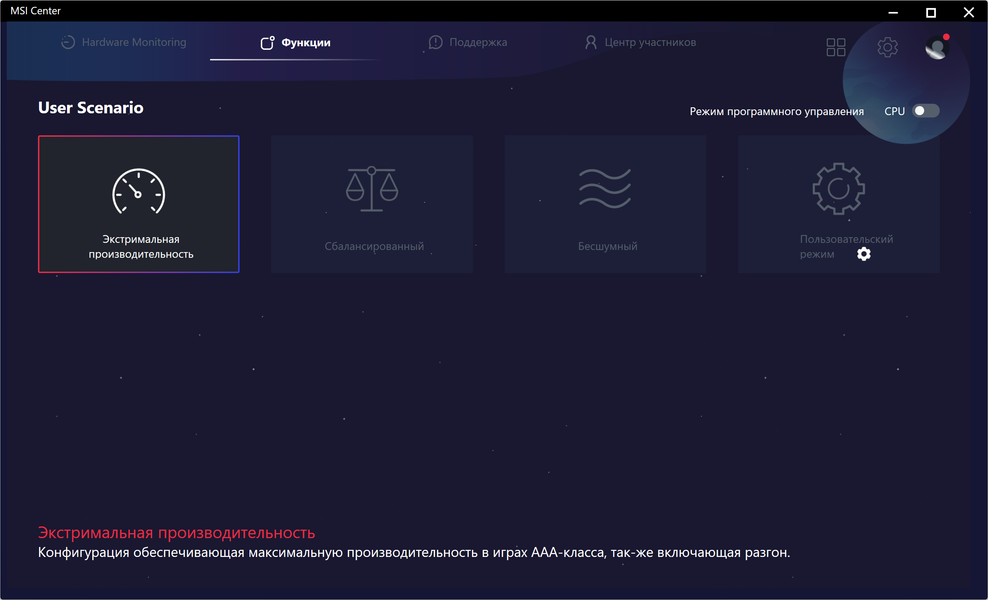
Task: Open settings gear in top bar
Action: click(887, 47)
